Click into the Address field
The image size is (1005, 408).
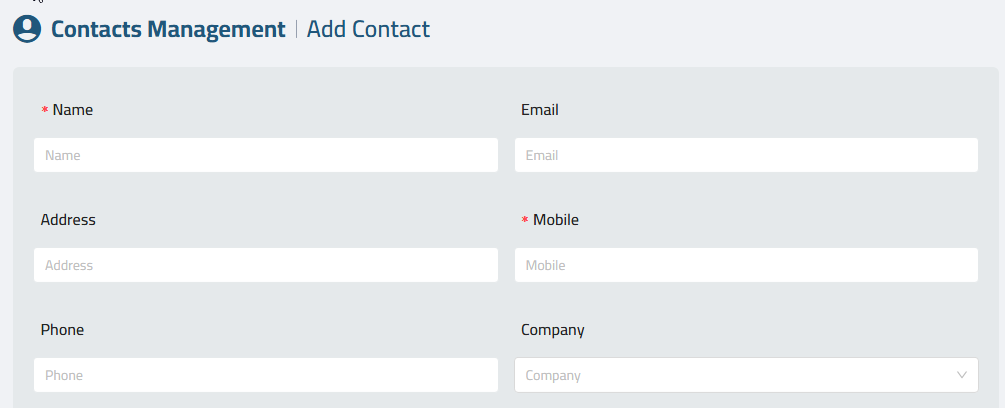(266, 265)
